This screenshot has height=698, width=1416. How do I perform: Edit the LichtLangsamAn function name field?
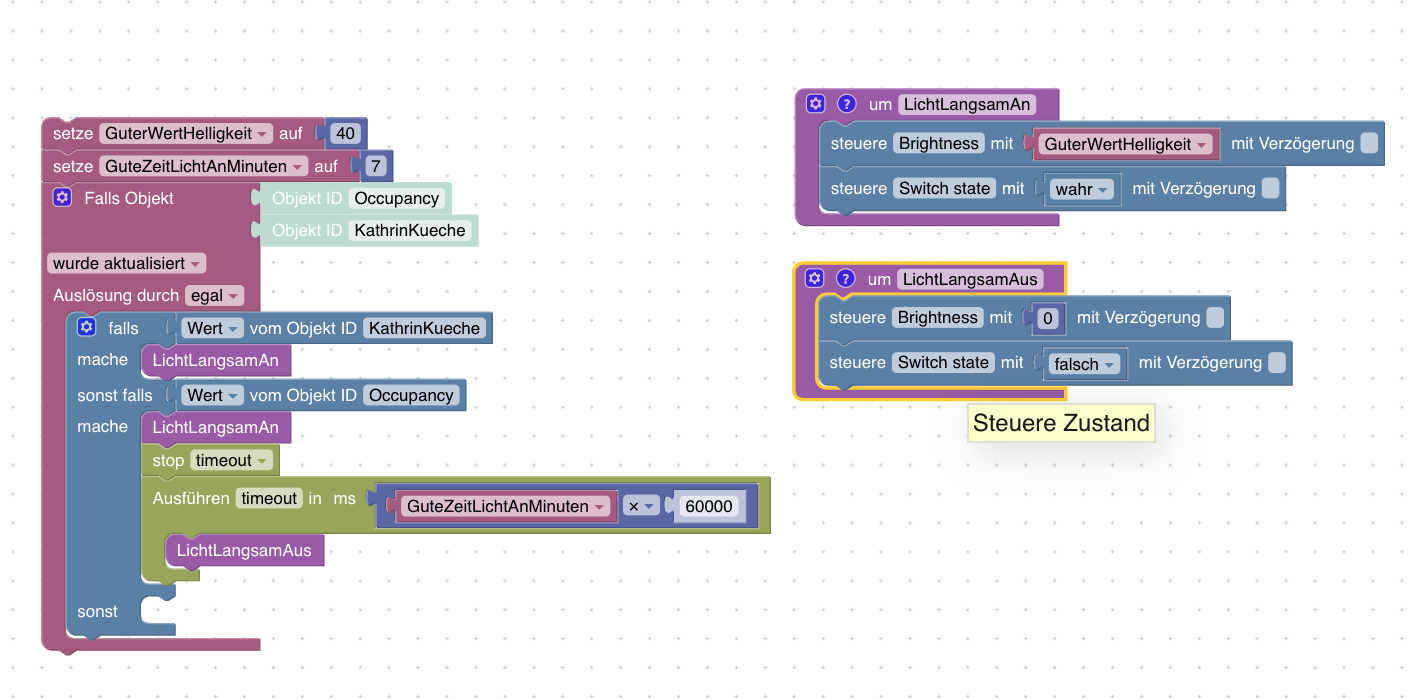pyautogui.click(x=967, y=104)
